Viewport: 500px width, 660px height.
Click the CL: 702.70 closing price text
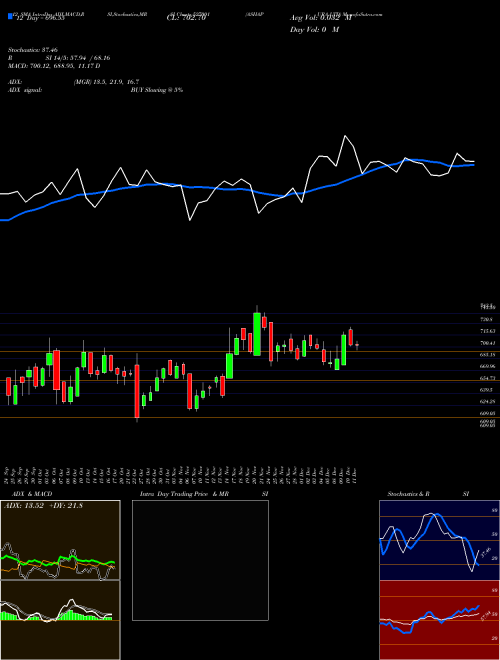point(186,18)
